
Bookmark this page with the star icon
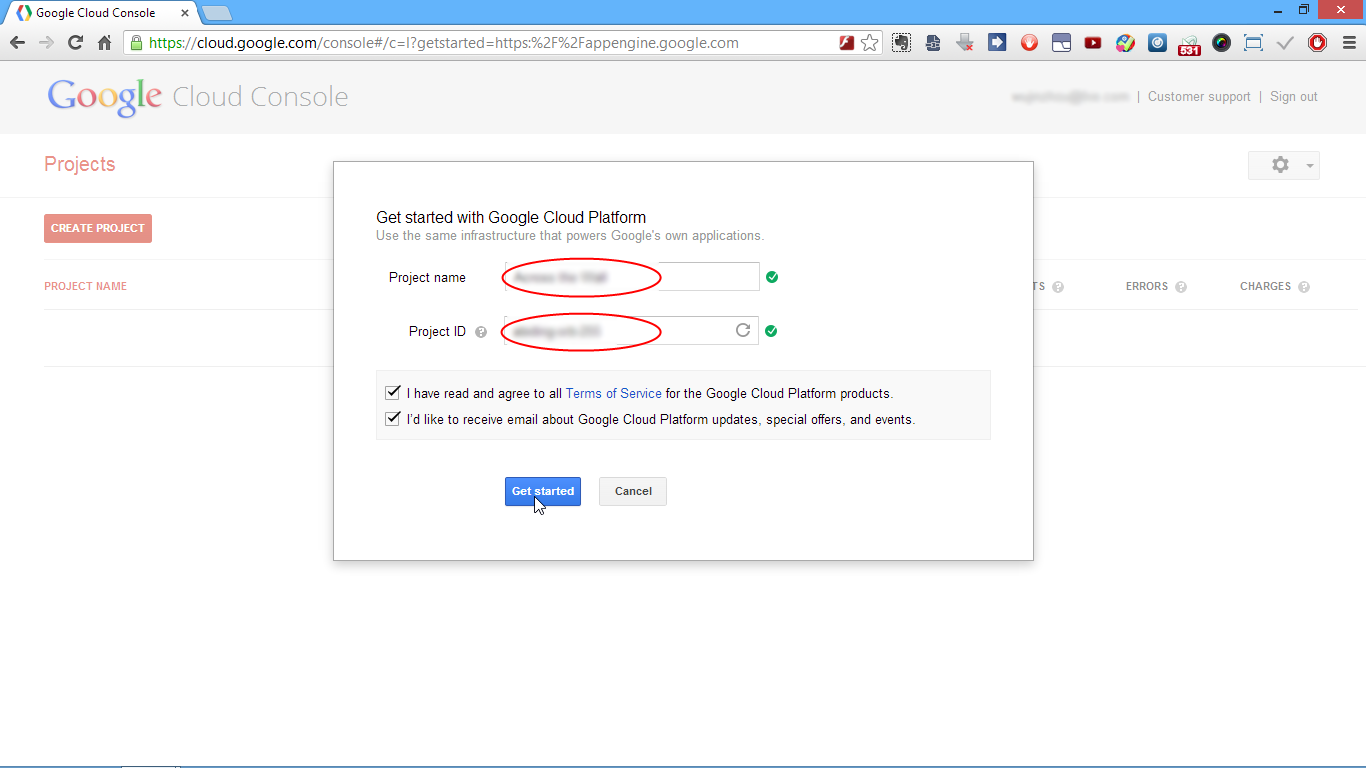coord(869,43)
